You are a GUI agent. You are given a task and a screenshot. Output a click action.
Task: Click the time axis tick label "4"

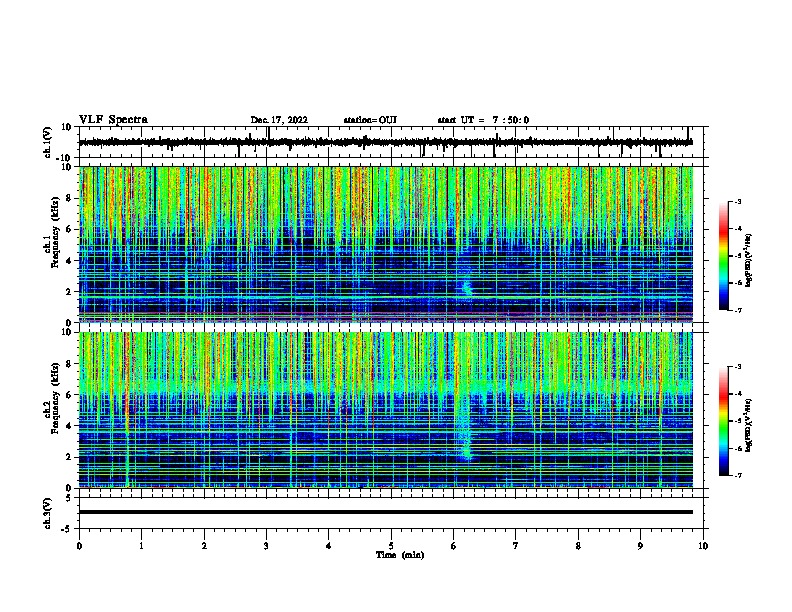click(329, 546)
